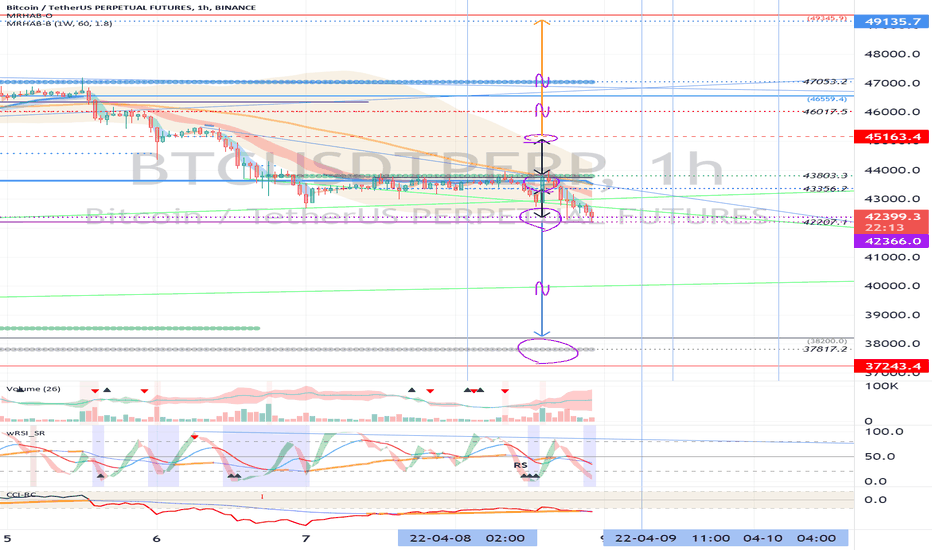Click the red 37243.4 price label
Image resolution: width=932 pixels, height=550 pixels.
point(890,366)
